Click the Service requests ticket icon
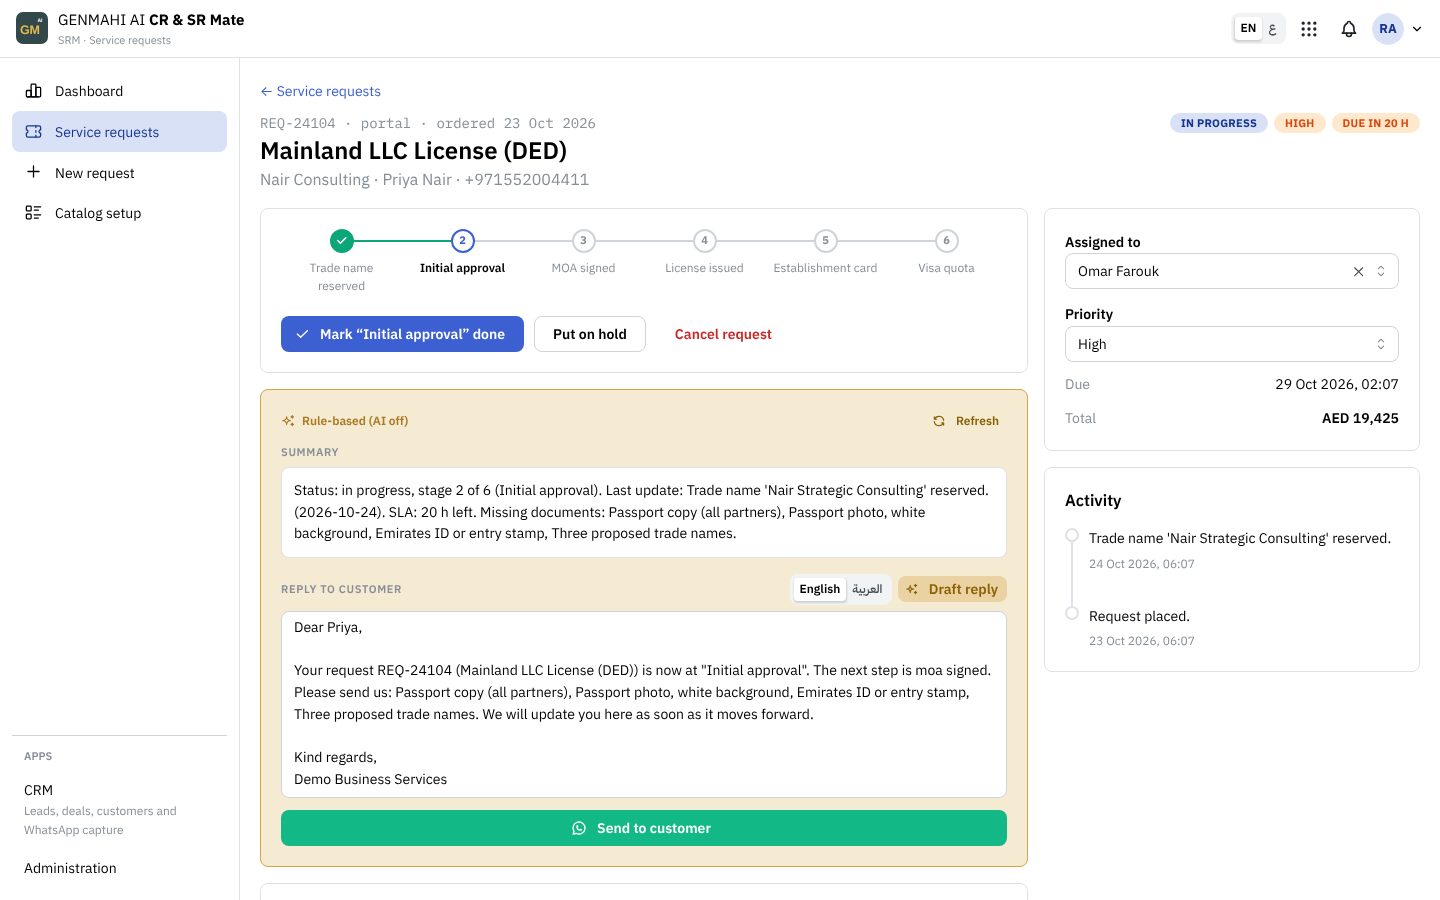This screenshot has width=1440, height=900. coord(34,132)
